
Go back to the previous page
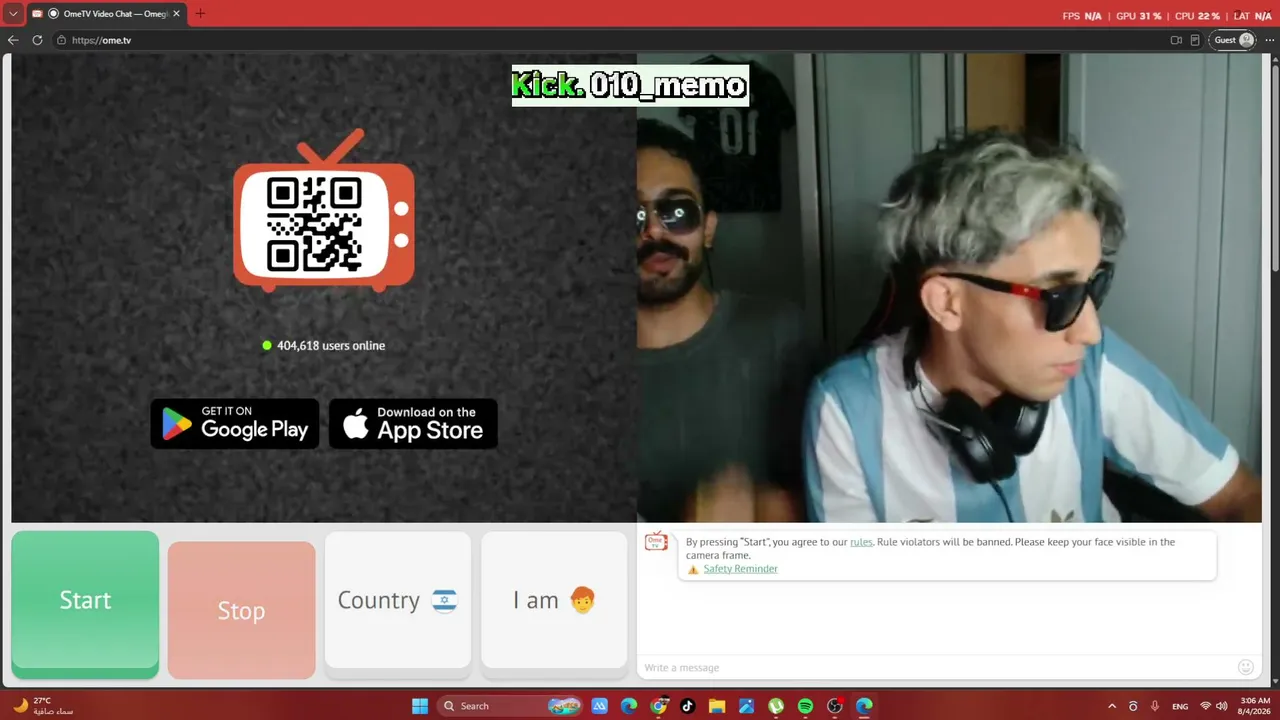tap(13, 40)
